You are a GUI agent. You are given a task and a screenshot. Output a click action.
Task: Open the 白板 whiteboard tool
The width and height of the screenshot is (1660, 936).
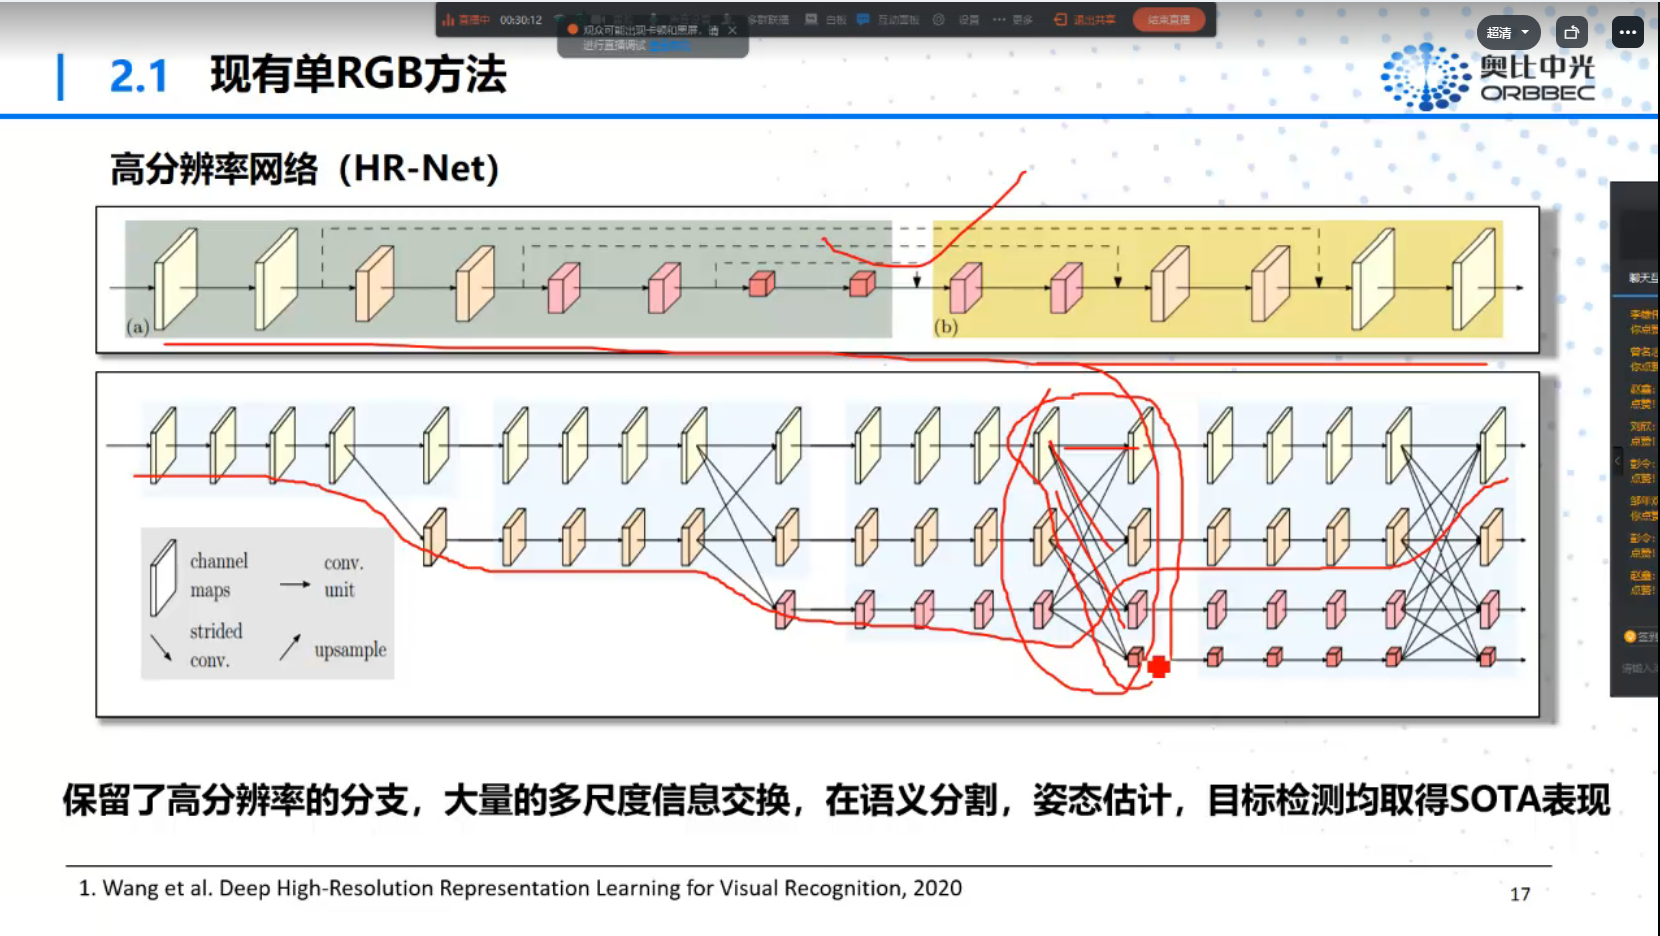(x=826, y=19)
